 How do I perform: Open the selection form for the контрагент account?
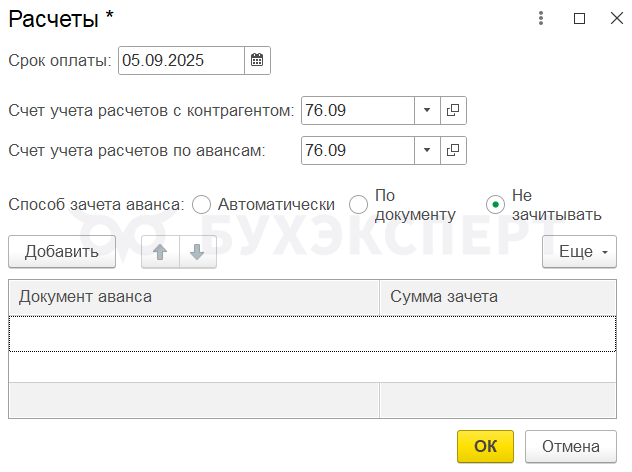coord(453,111)
